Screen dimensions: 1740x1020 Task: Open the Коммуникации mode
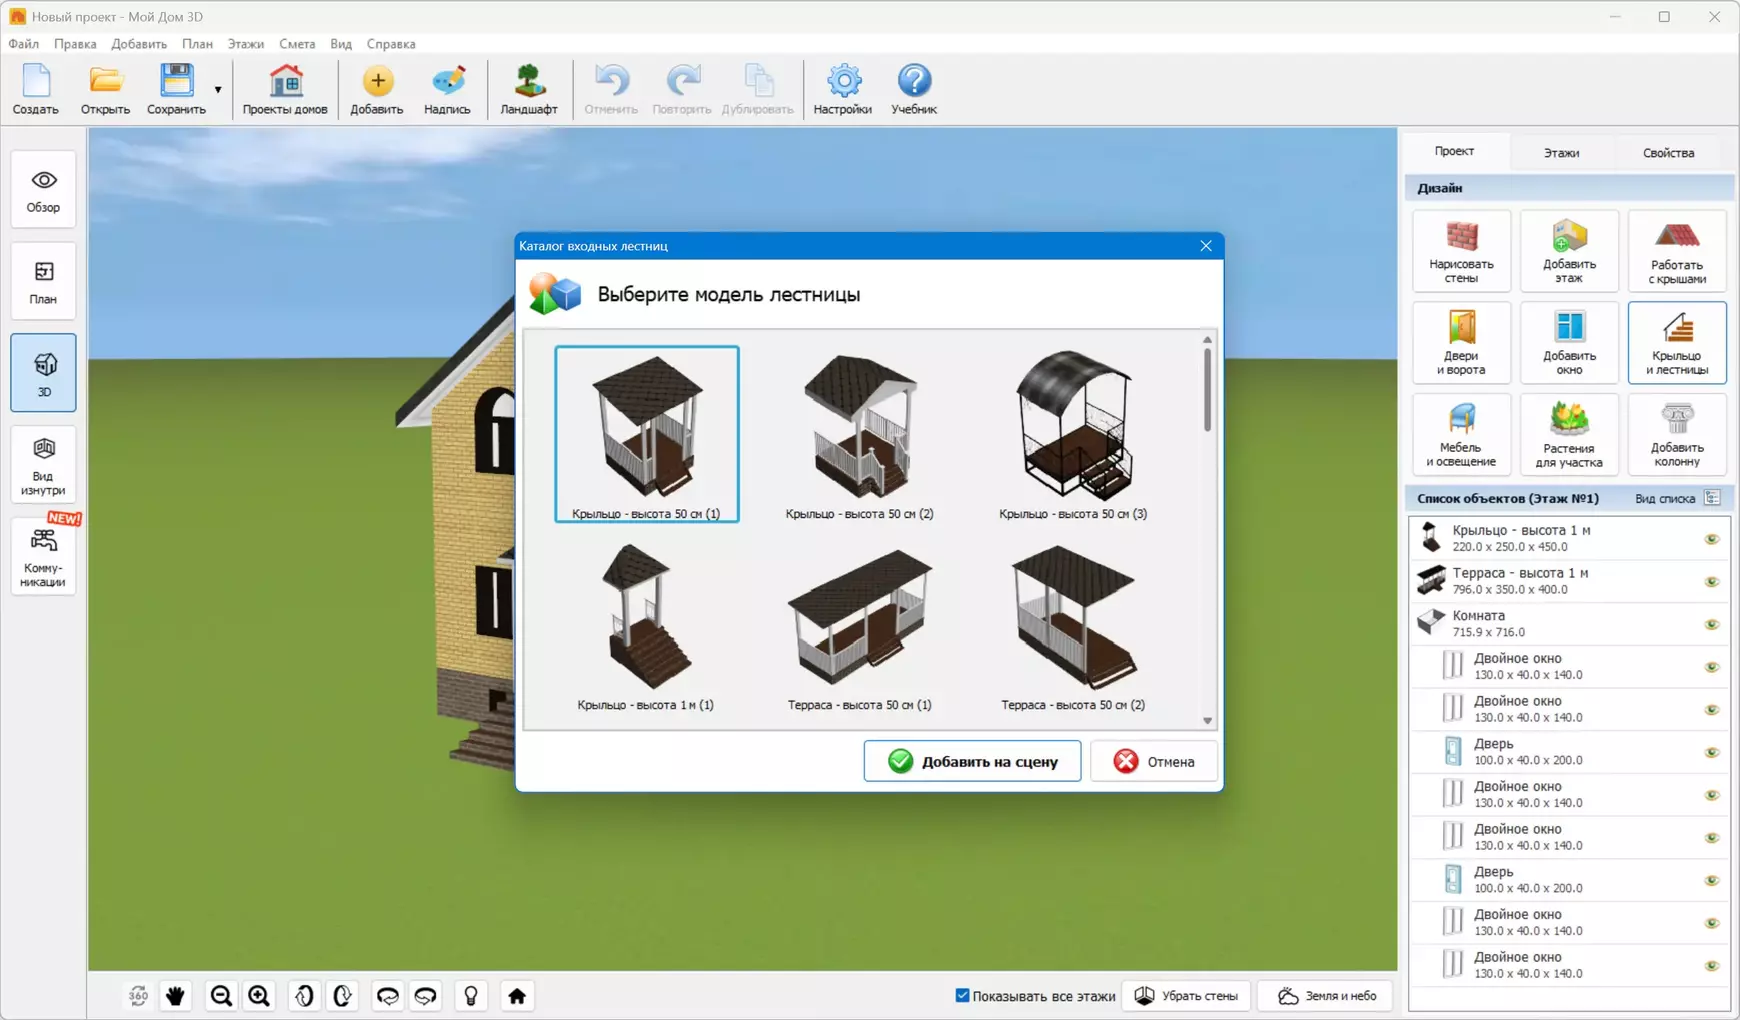(x=43, y=557)
